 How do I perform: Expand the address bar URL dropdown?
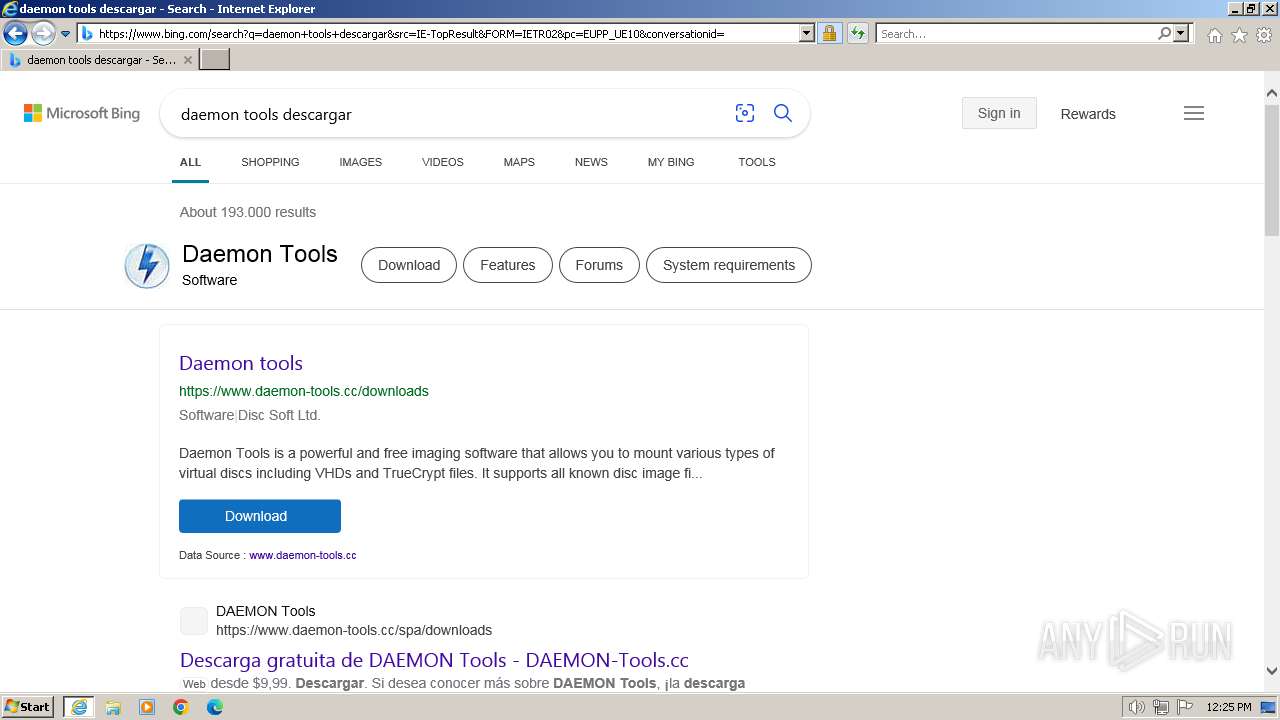click(x=807, y=33)
